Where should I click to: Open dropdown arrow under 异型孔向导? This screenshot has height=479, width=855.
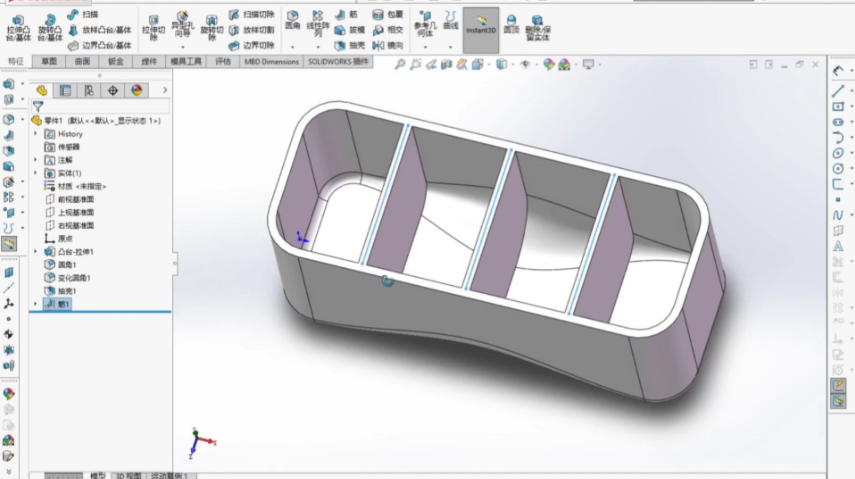click(x=182, y=47)
